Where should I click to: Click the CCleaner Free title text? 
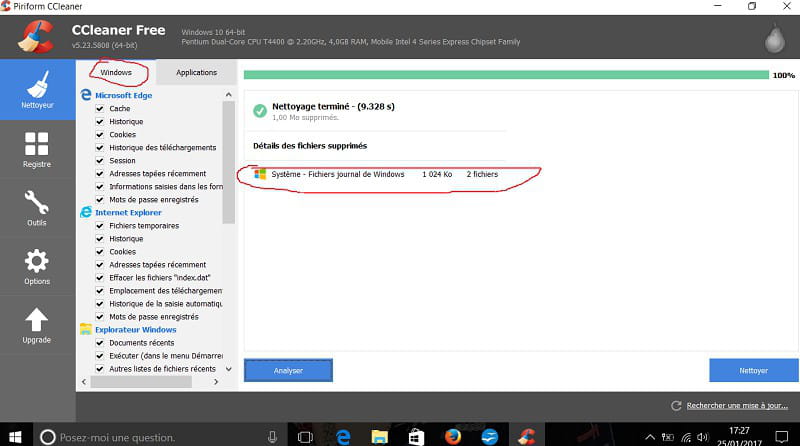point(118,30)
